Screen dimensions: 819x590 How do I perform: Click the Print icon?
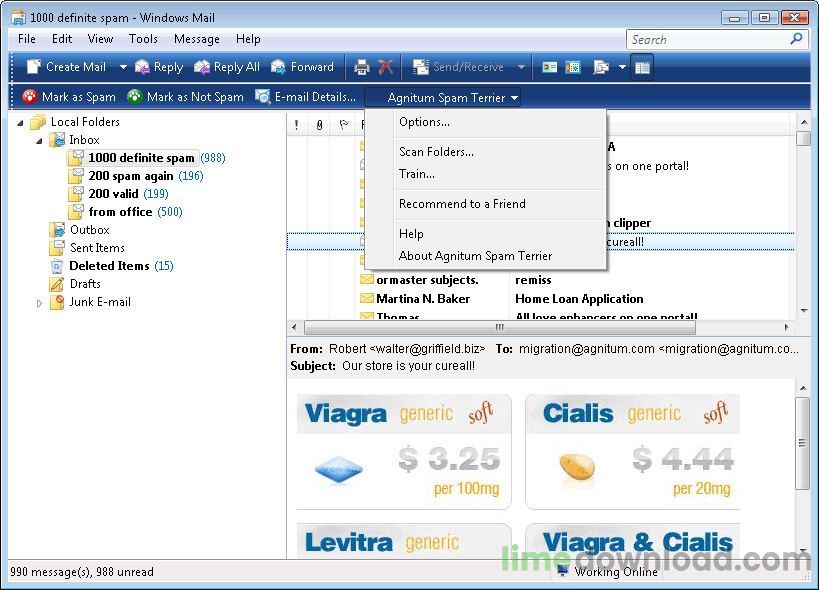tap(361, 67)
